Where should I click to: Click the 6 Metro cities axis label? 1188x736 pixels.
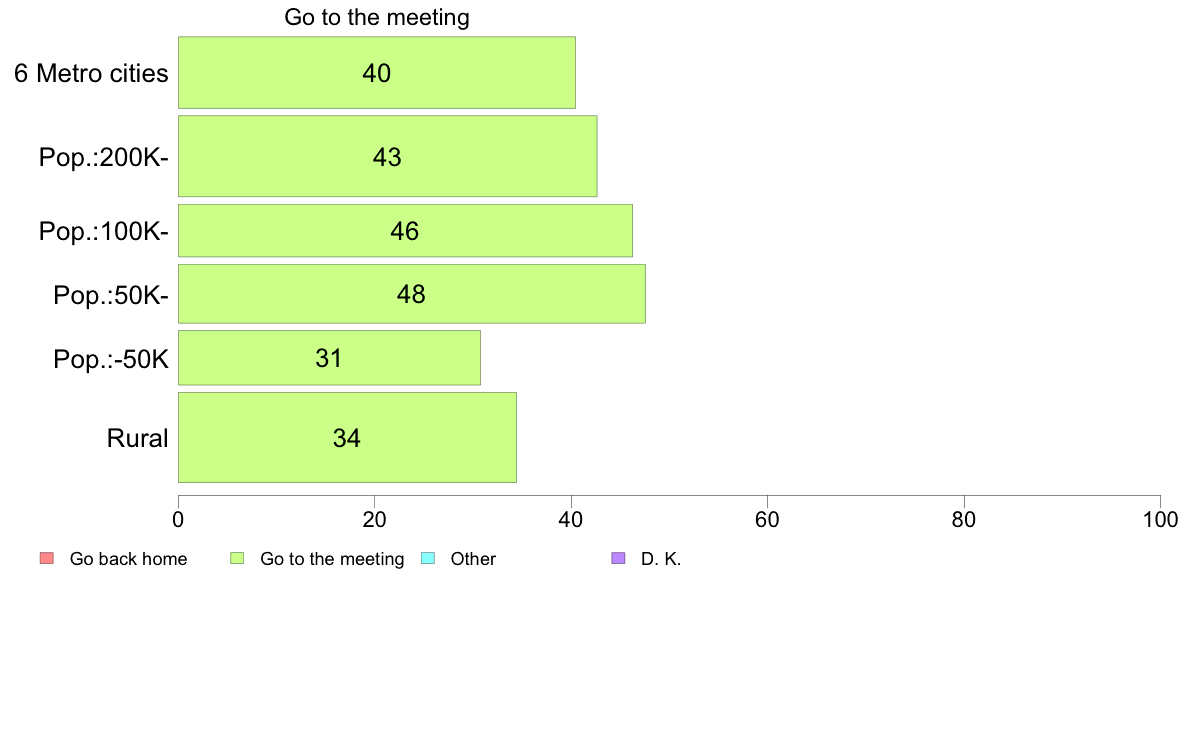coord(91,74)
